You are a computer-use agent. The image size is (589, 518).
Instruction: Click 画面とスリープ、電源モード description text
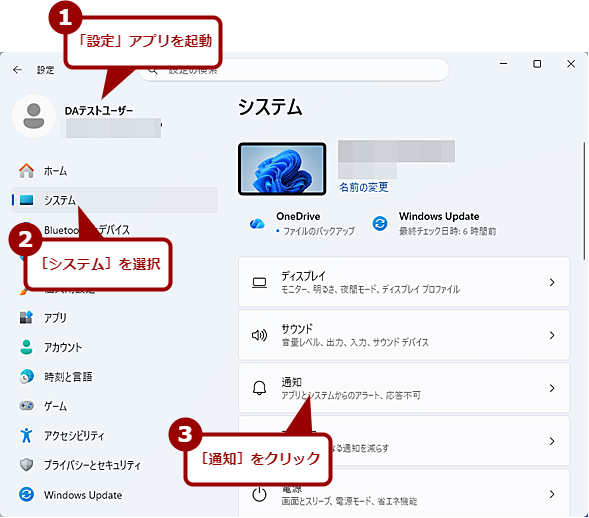coord(349,501)
